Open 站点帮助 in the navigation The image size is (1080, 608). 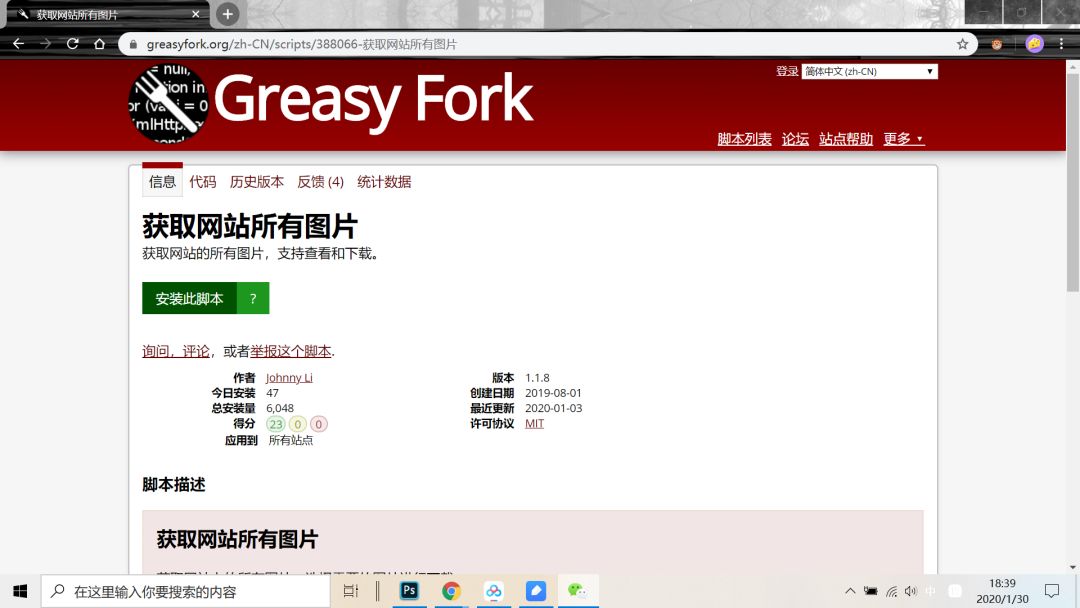coord(846,139)
